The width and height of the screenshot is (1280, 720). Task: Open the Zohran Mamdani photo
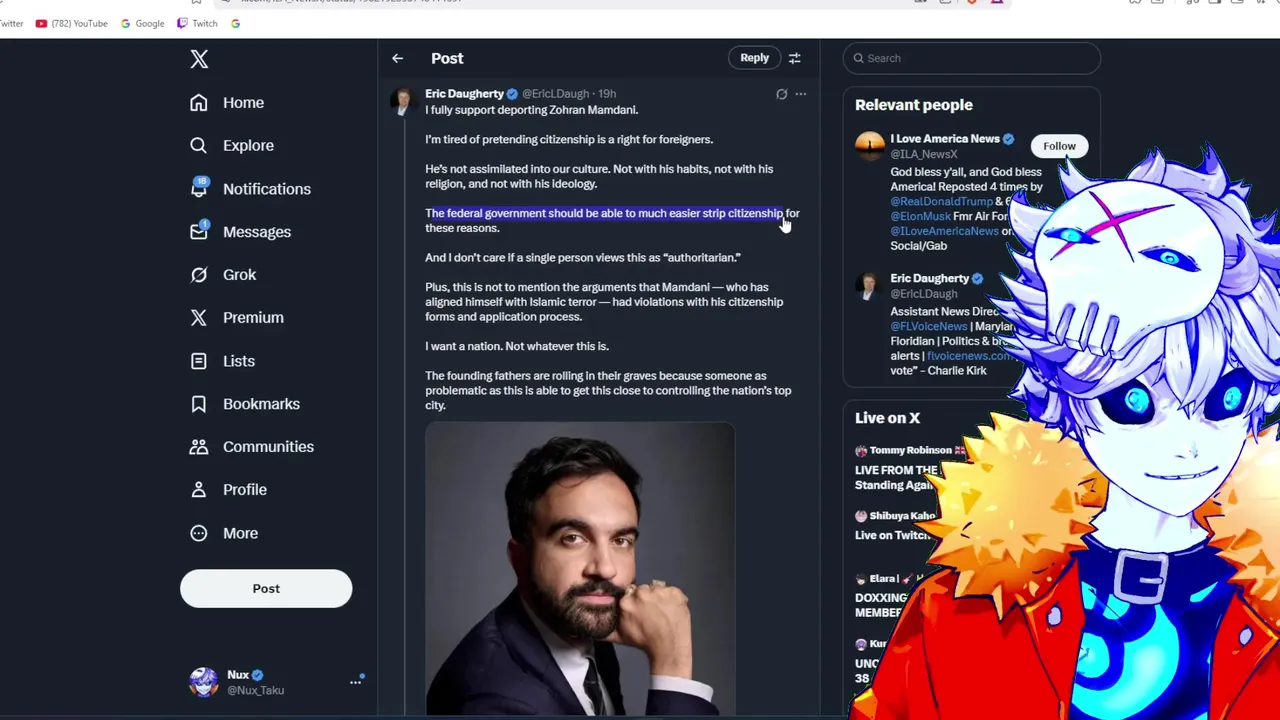pos(580,569)
